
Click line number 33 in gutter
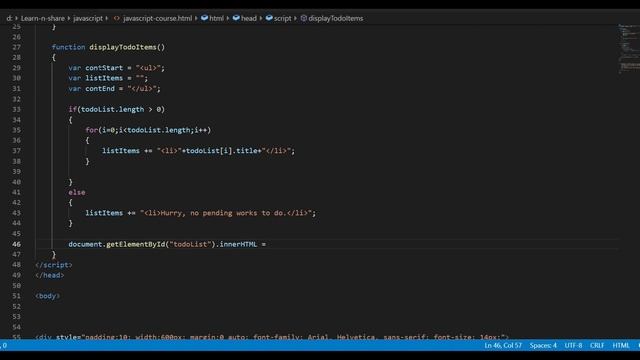tap(16, 109)
